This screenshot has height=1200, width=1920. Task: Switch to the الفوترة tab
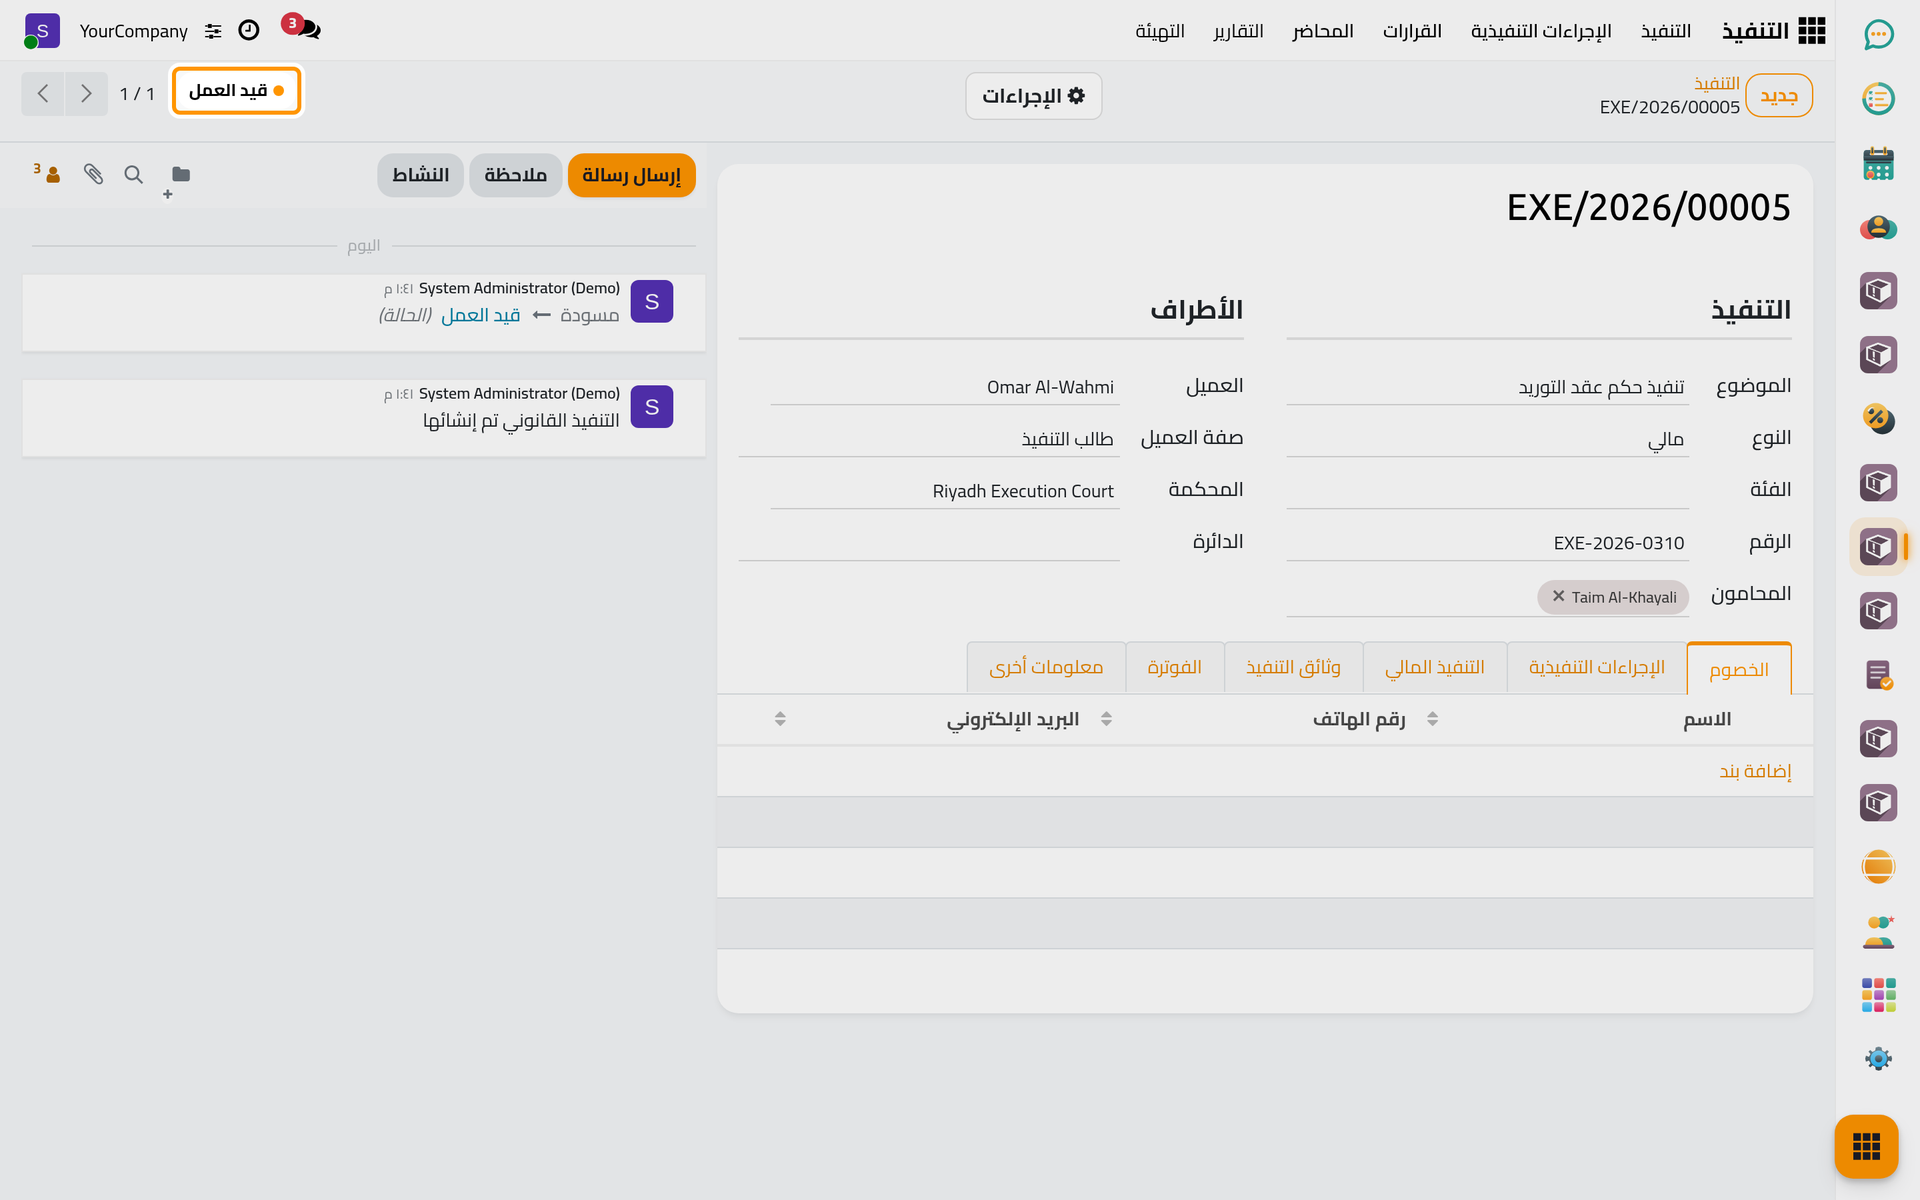click(x=1174, y=667)
